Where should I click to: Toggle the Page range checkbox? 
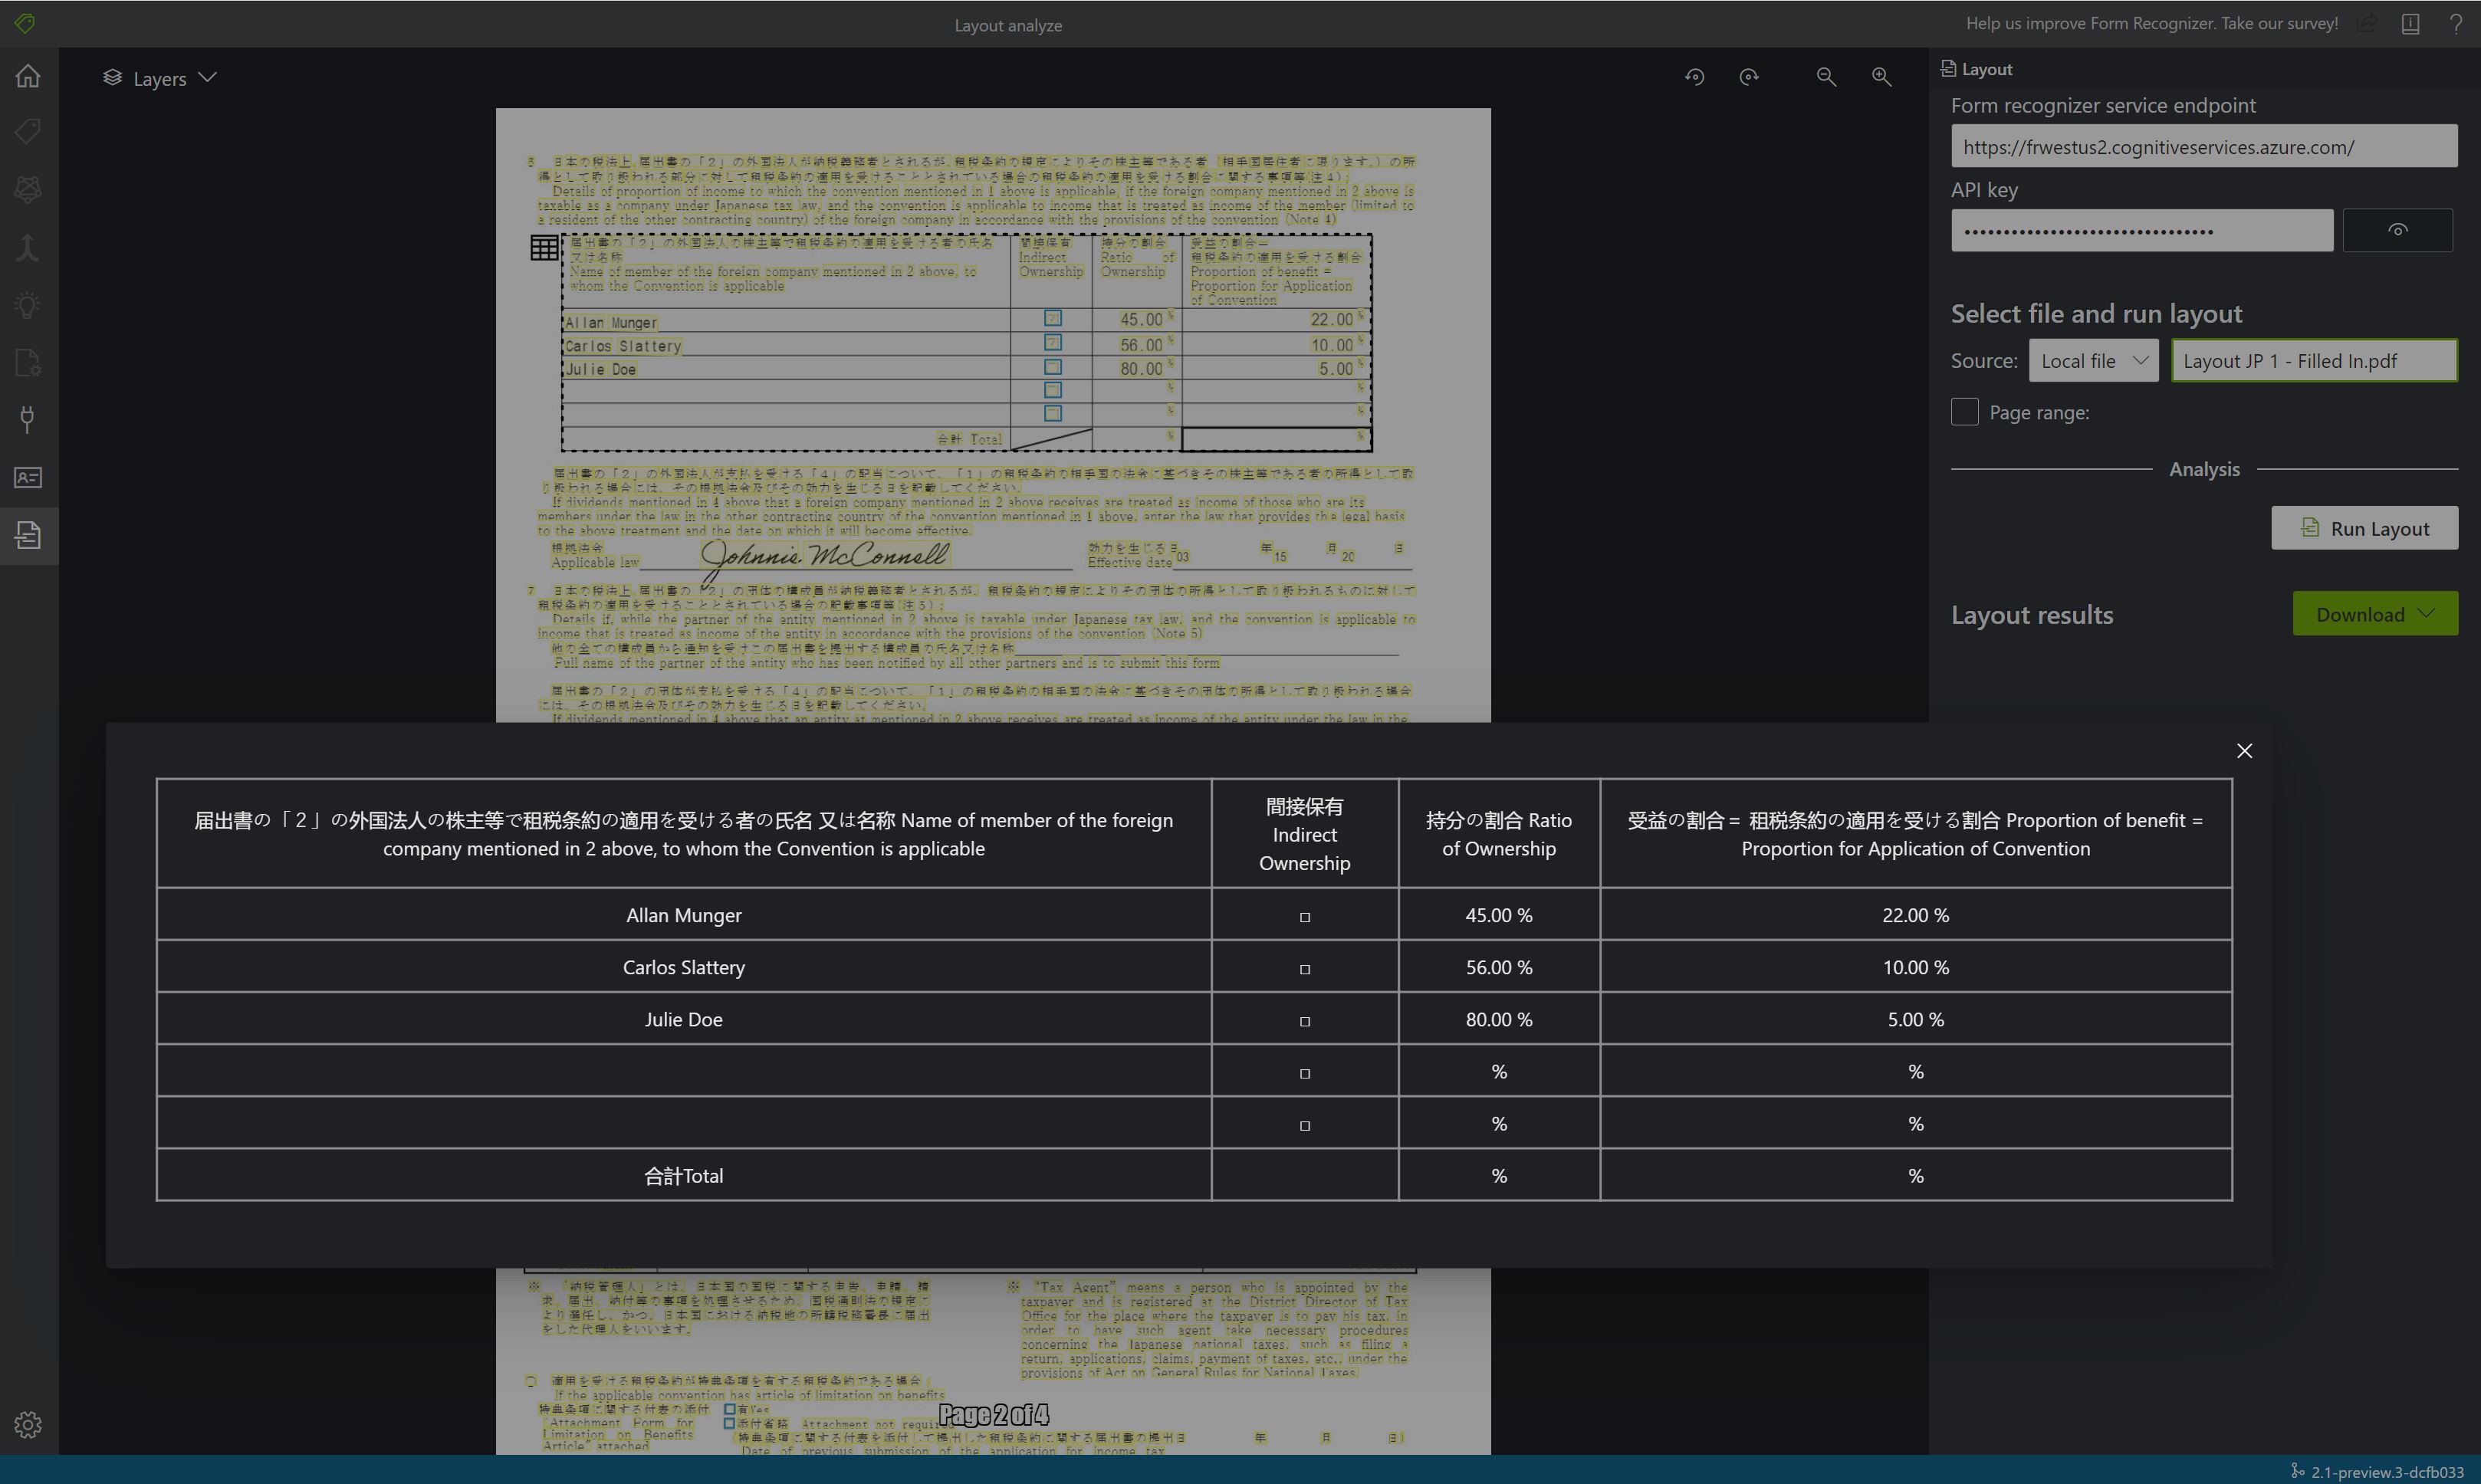[1963, 412]
